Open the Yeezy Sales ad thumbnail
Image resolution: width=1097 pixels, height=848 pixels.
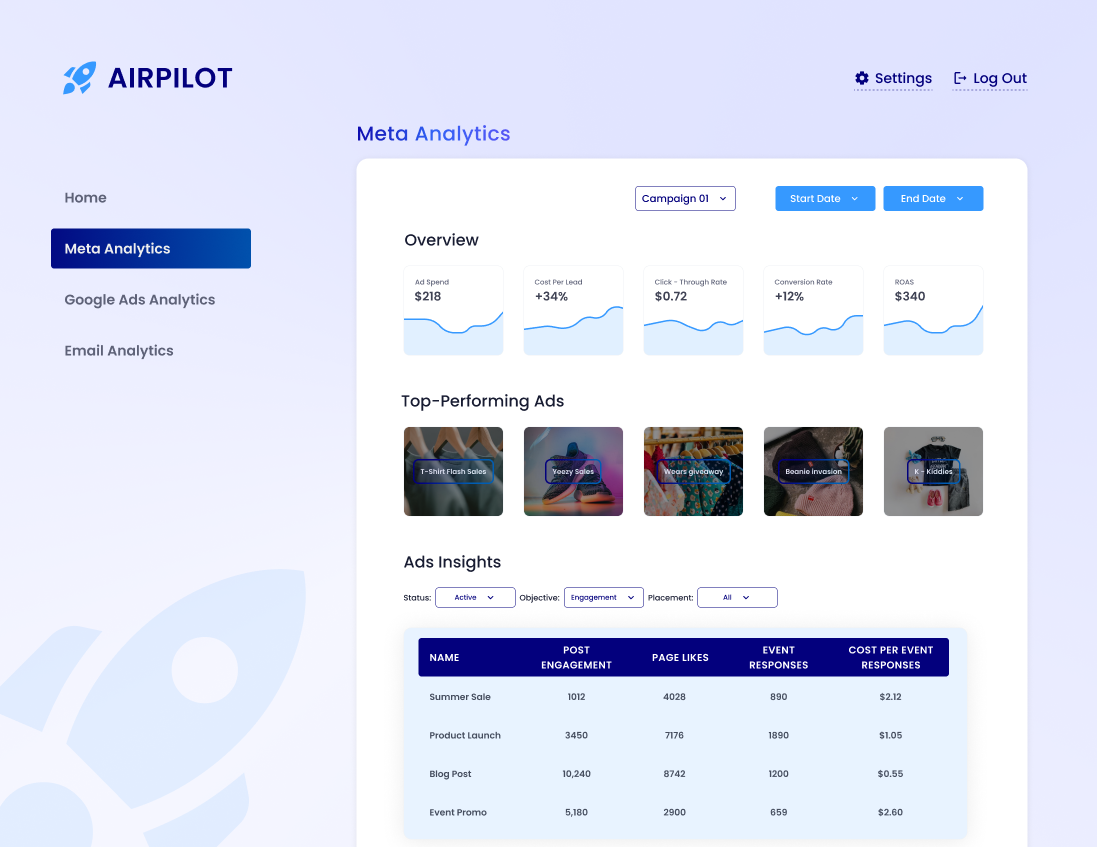(x=573, y=472)
